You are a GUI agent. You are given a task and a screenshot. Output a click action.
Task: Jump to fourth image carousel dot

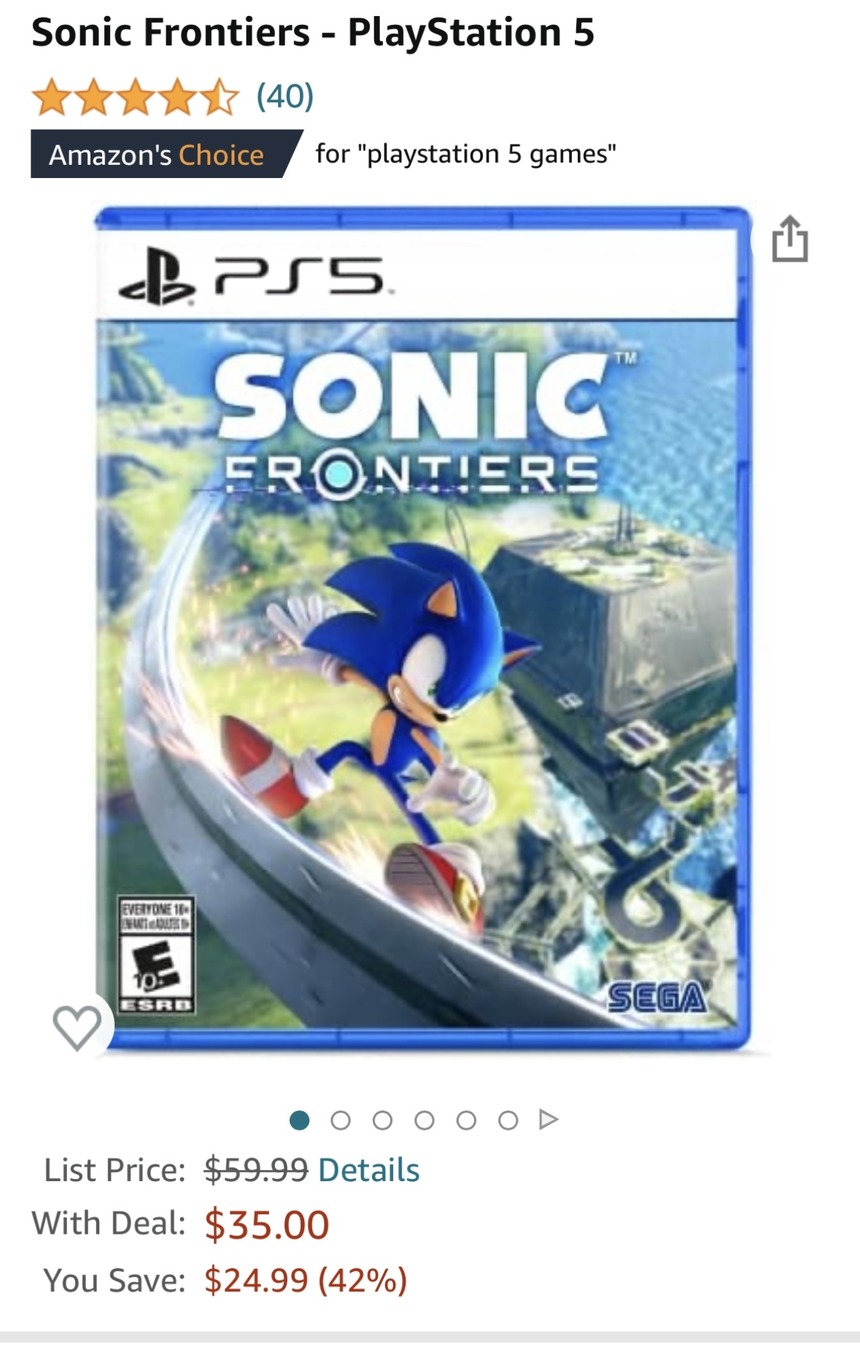(424, 1120)
